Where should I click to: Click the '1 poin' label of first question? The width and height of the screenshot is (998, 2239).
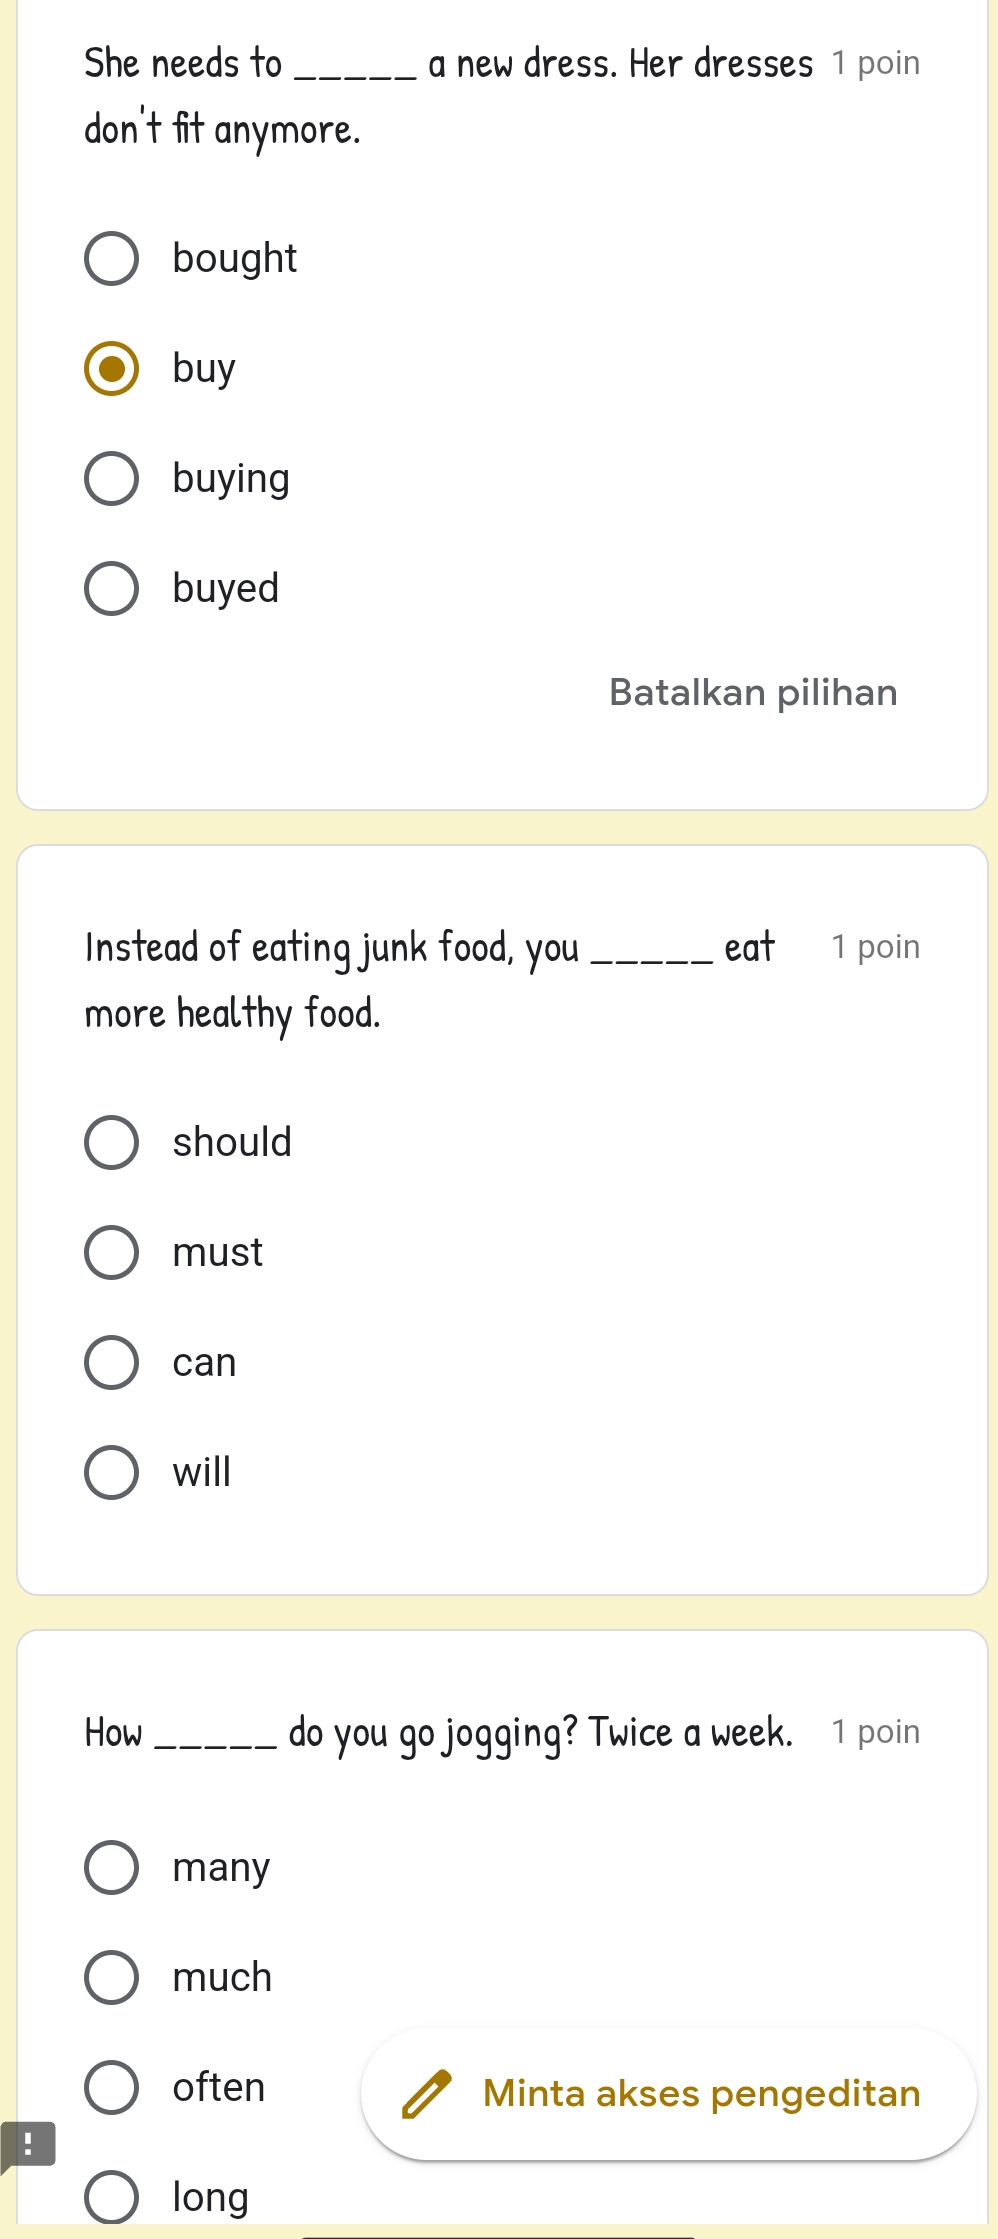click(x=876, y=63)
